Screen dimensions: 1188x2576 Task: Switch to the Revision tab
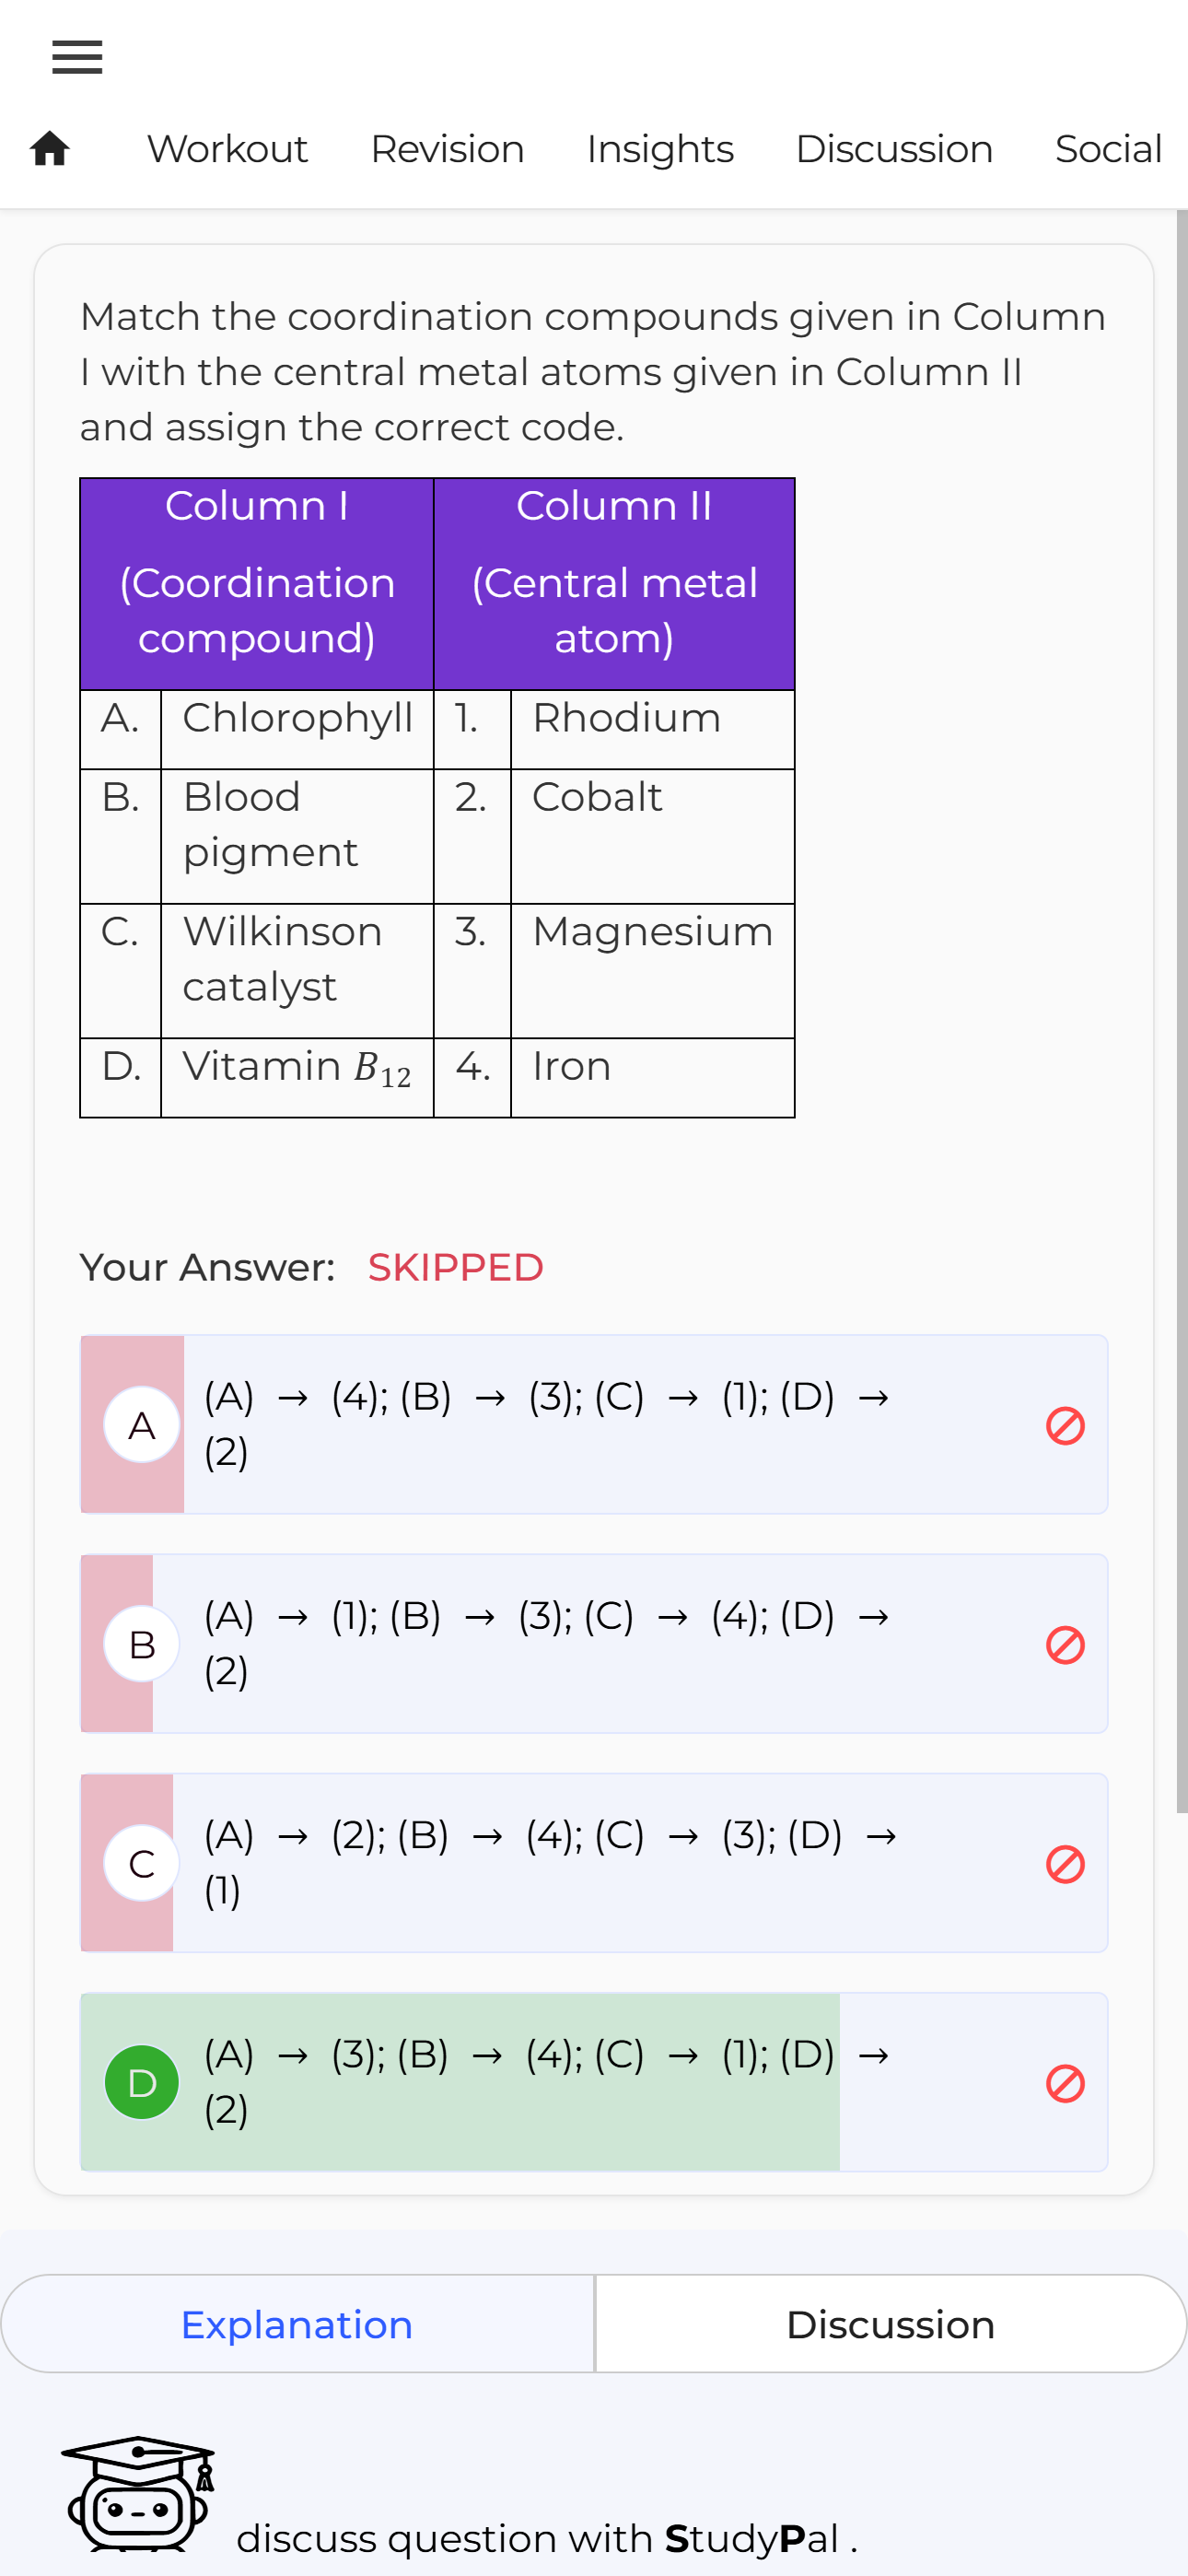click(447, 149)
